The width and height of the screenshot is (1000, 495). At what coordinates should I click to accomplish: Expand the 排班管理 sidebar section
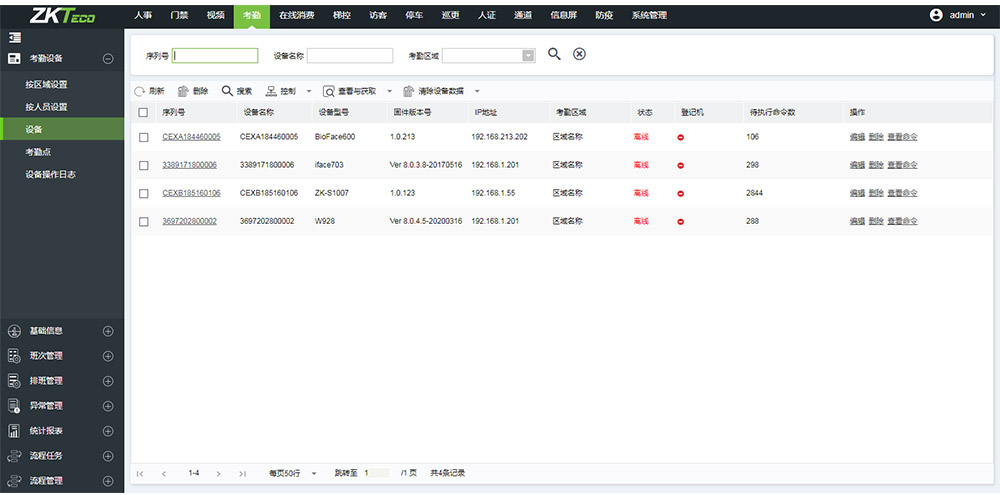tap(108, 381)
